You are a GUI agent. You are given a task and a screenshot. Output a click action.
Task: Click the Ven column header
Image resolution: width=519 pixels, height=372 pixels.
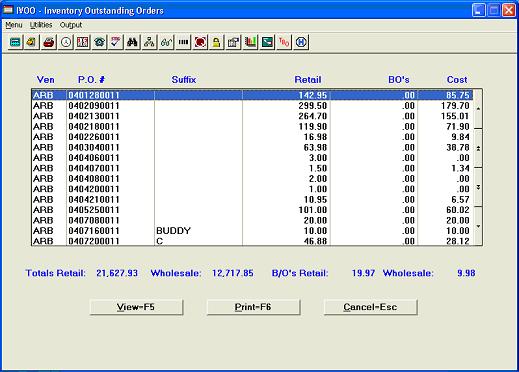tap(45, 80)
